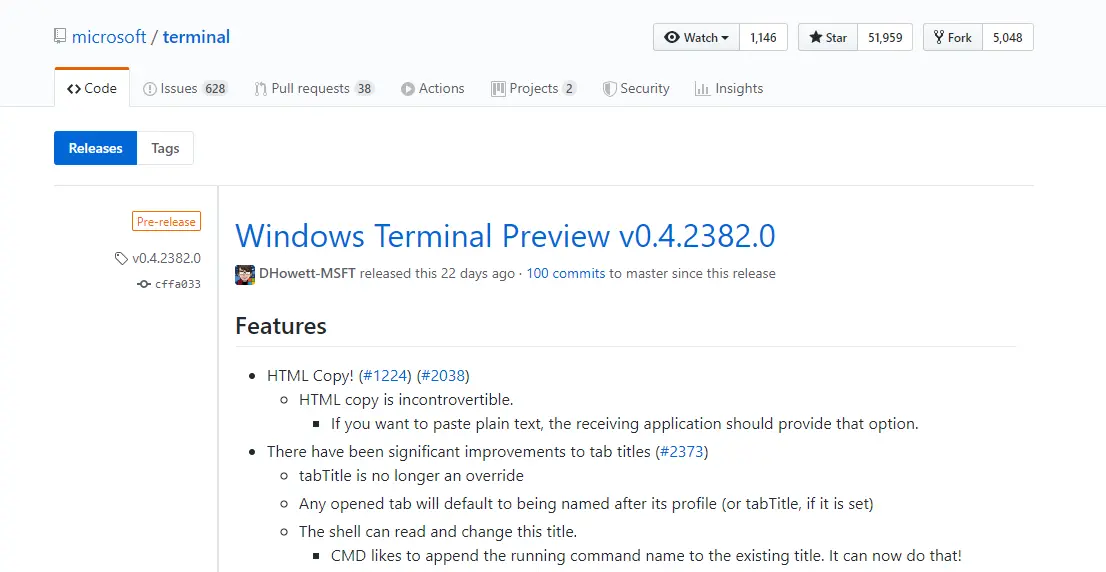1106x572 pixels.
Task: Click the Security tab shield icon
Action: 609,89
